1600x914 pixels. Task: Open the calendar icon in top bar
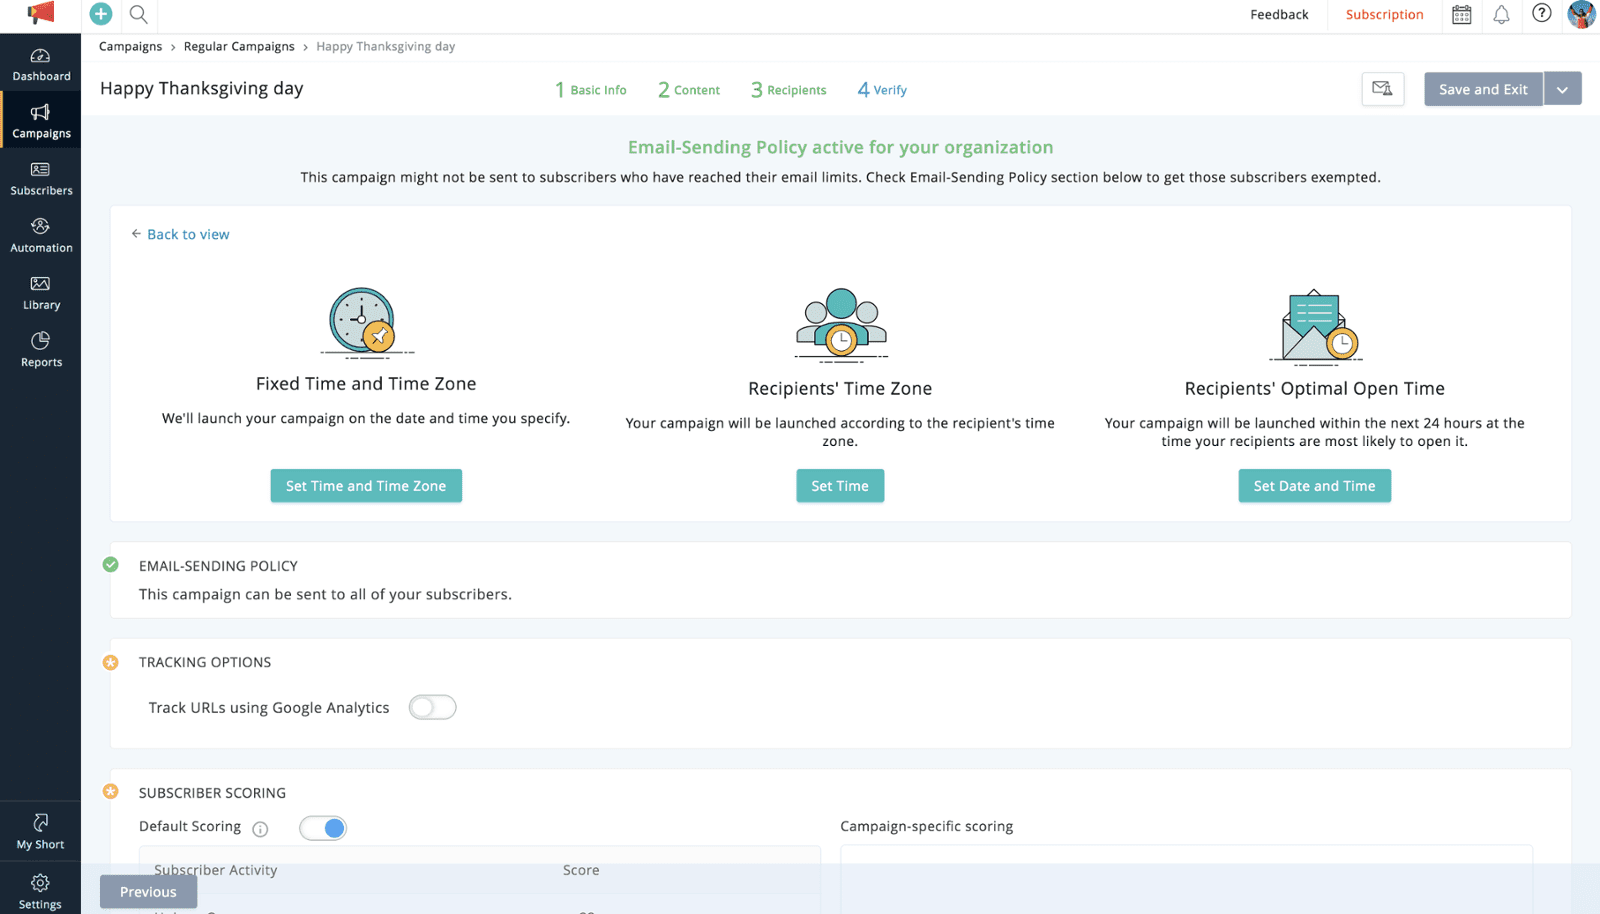pyautogui.click(x=1462, y=14)
